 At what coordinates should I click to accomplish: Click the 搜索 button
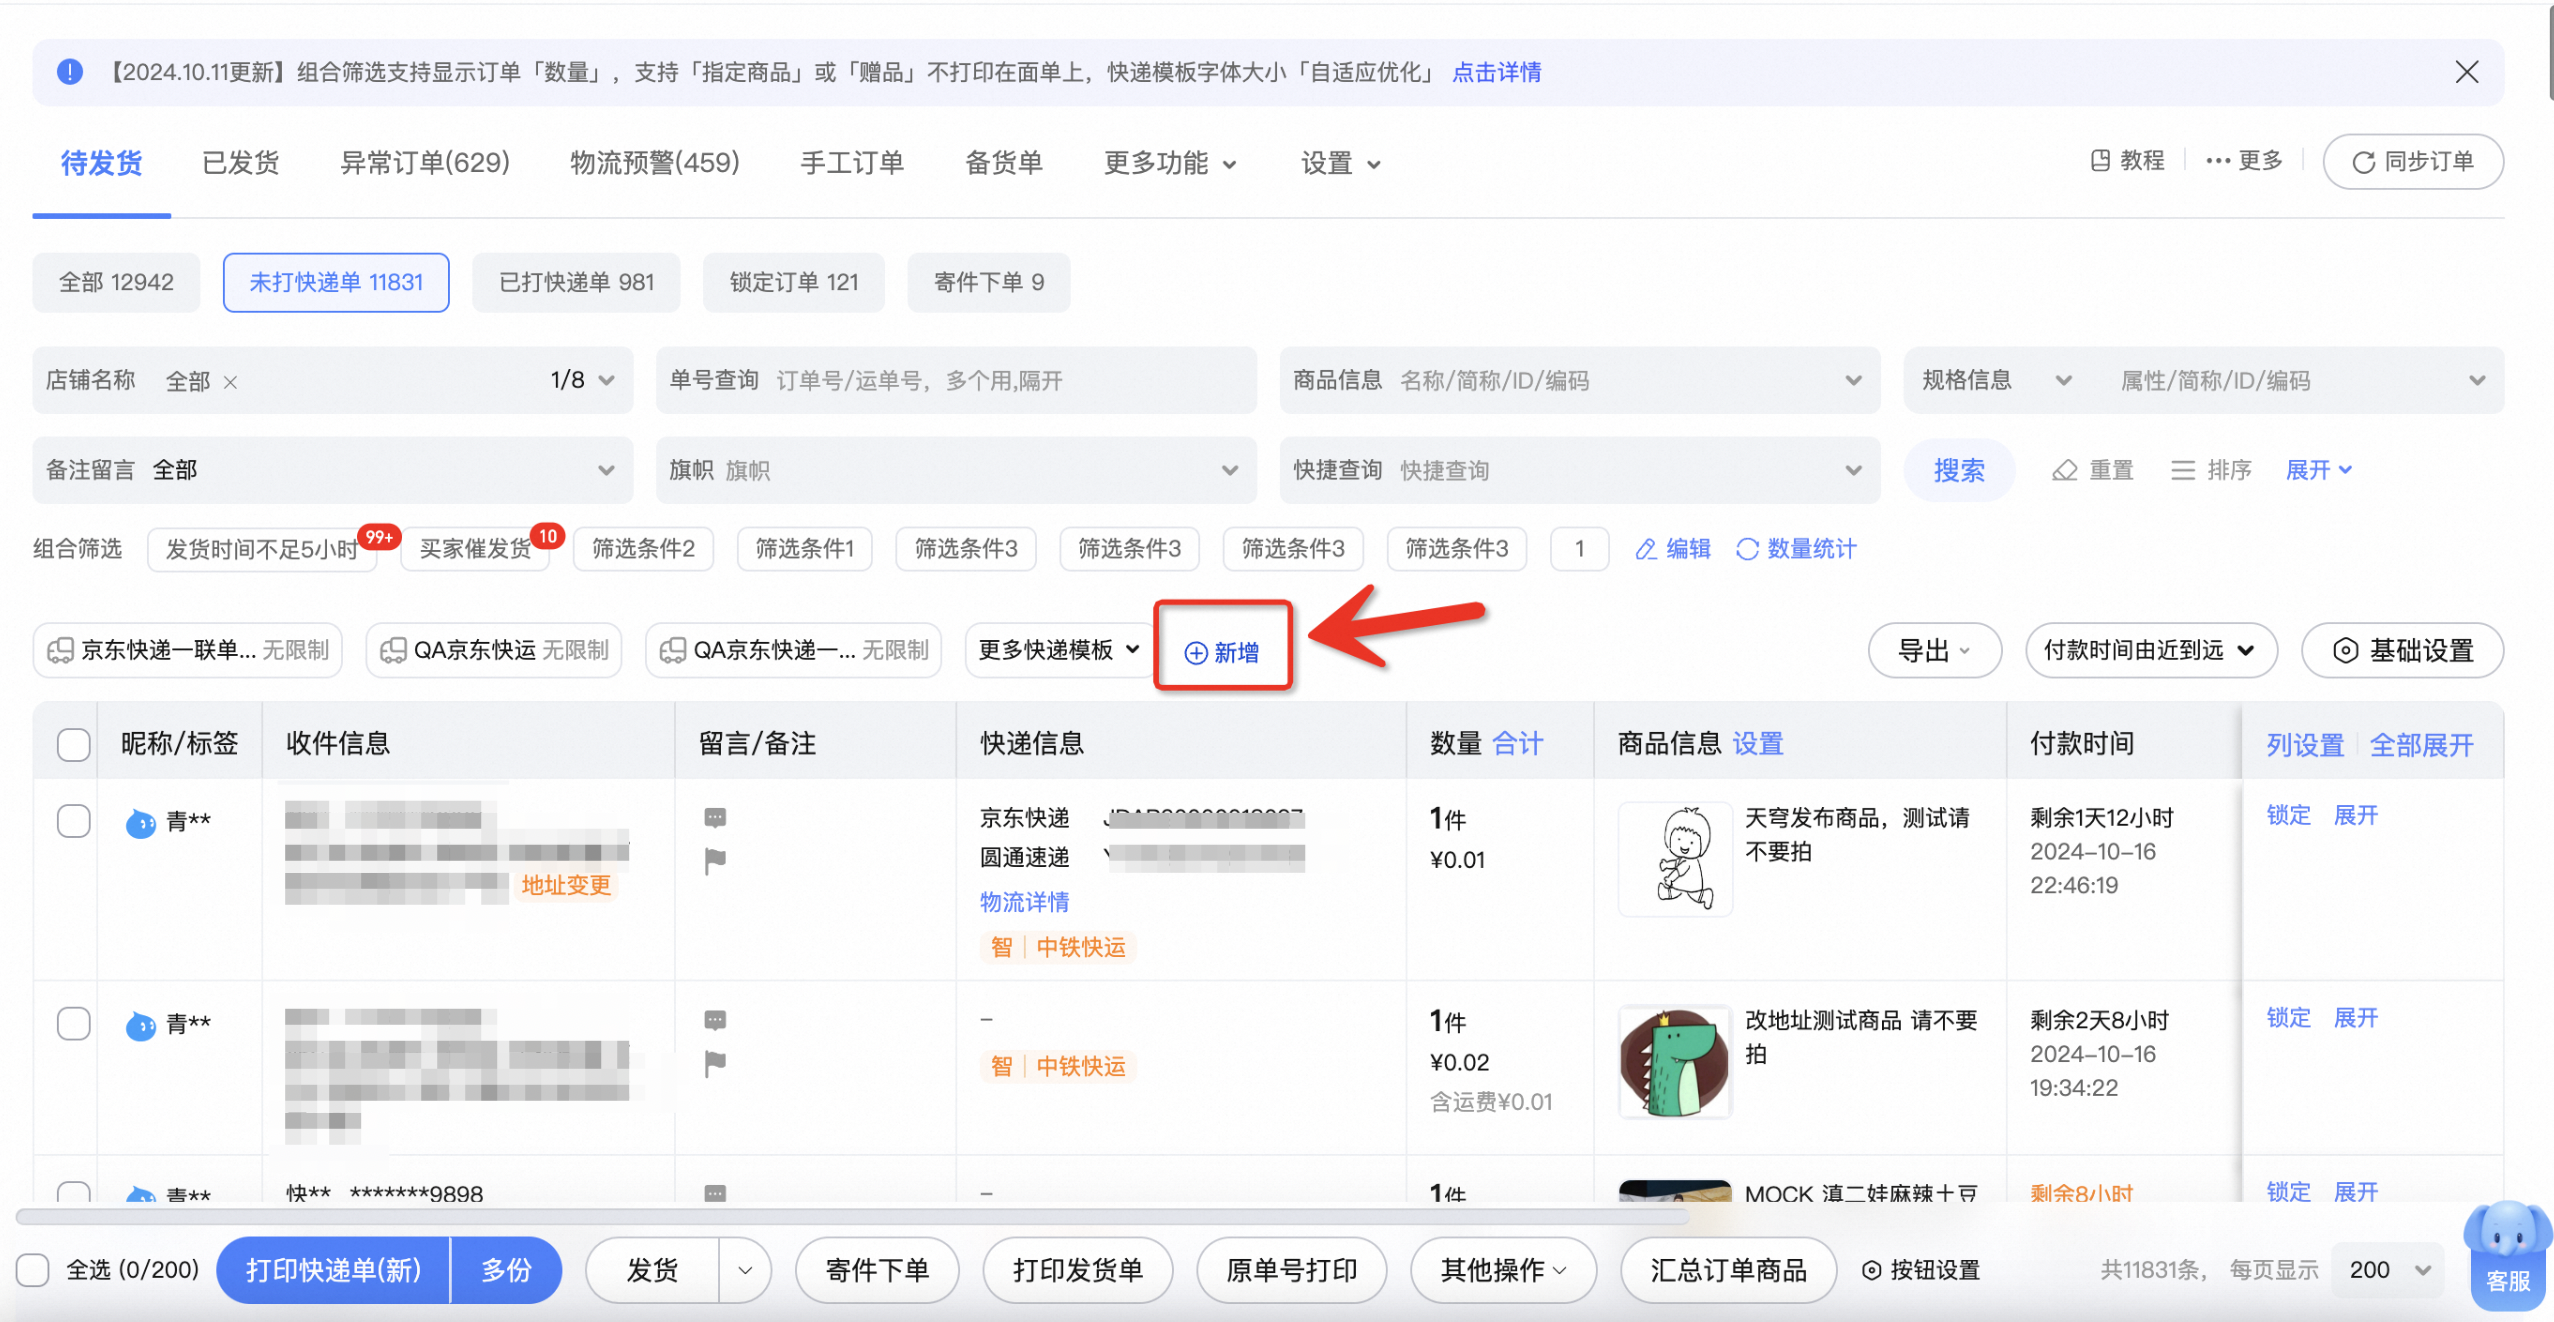pos(1958,470)
